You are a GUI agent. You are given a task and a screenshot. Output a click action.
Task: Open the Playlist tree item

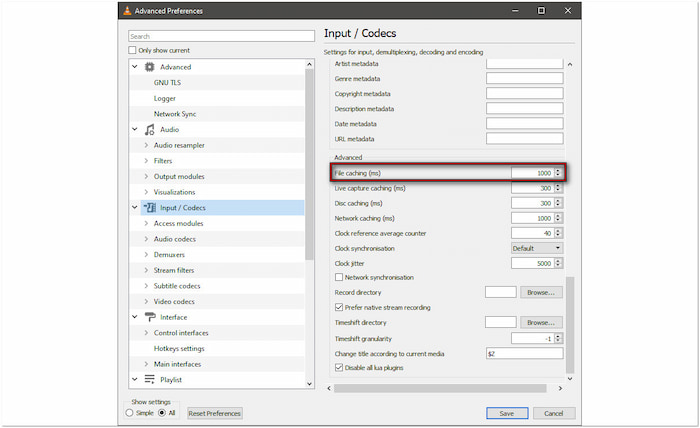coord(171,379)
